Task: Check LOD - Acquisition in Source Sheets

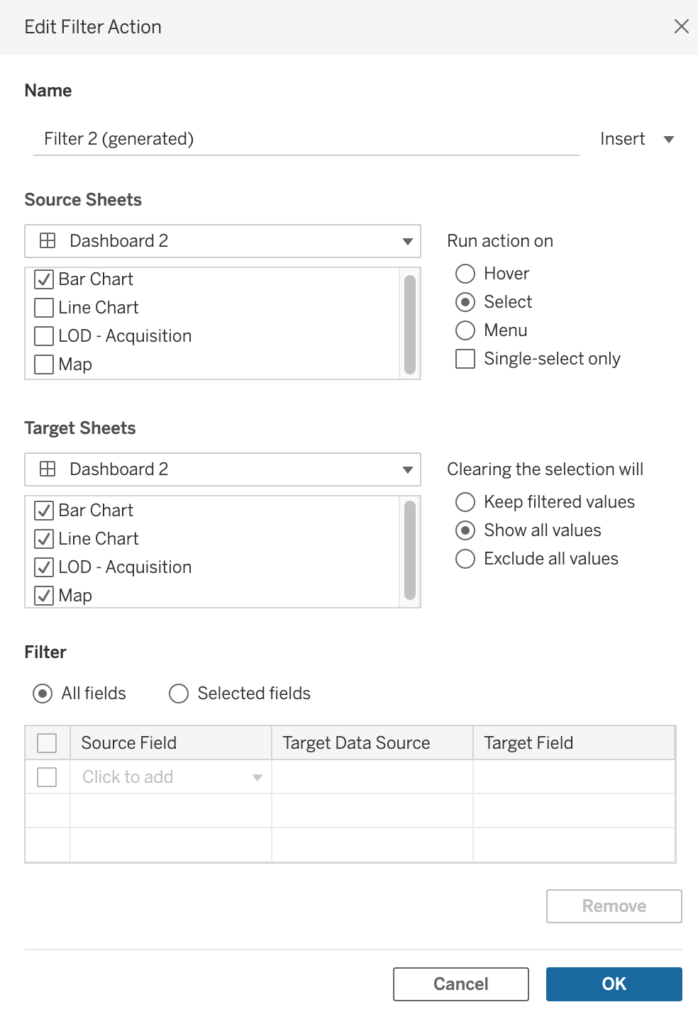Action: 44,336
